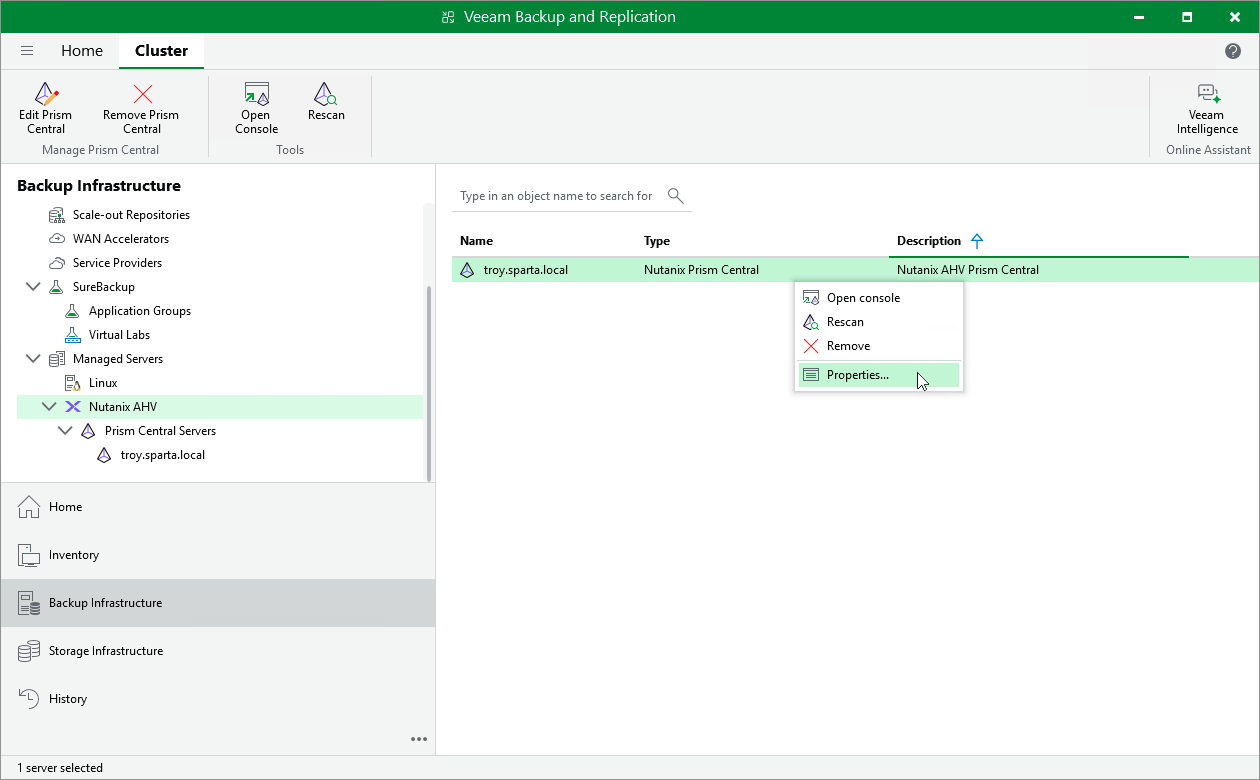Select Scale-out Repositories icon in tree

tap(57, 215)
